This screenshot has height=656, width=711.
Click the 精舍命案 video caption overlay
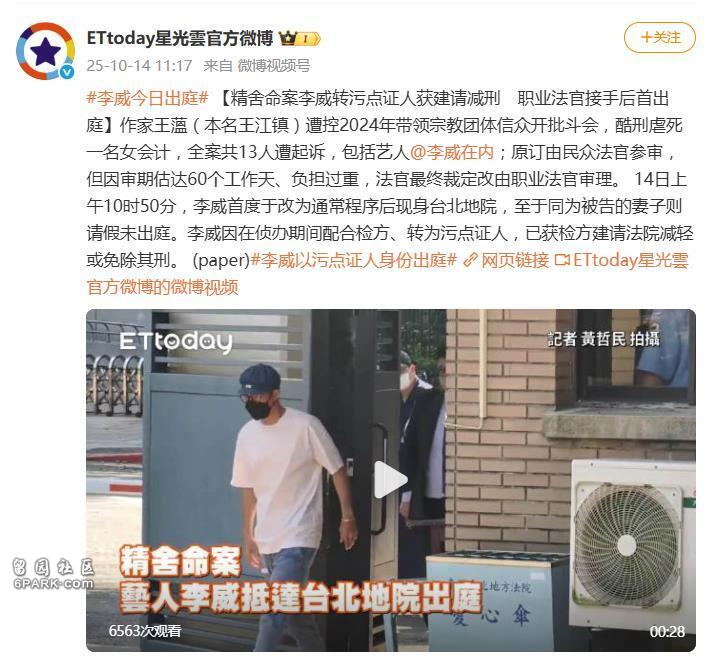180,560
